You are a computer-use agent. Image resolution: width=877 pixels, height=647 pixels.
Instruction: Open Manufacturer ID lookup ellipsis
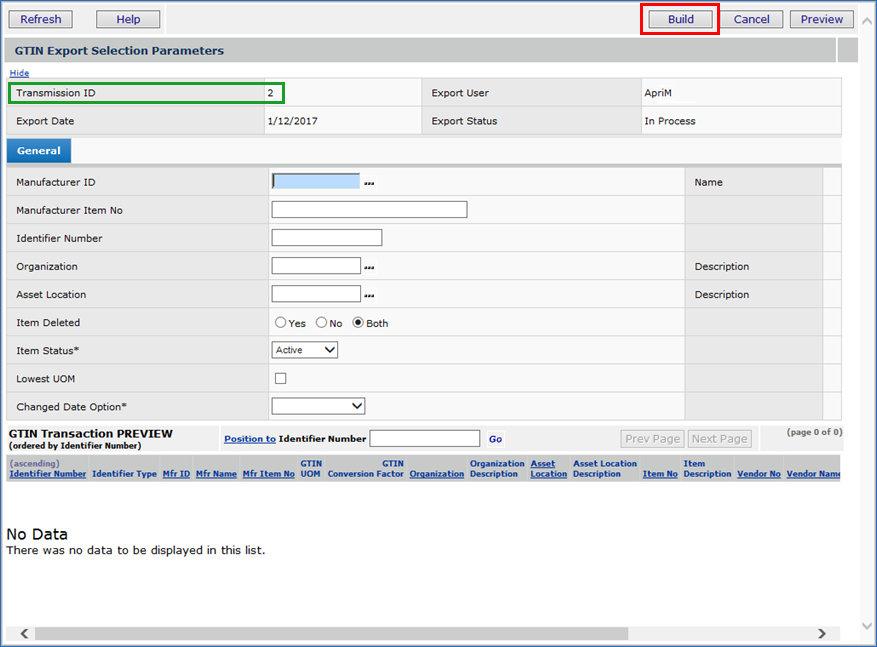coord(369,183)
